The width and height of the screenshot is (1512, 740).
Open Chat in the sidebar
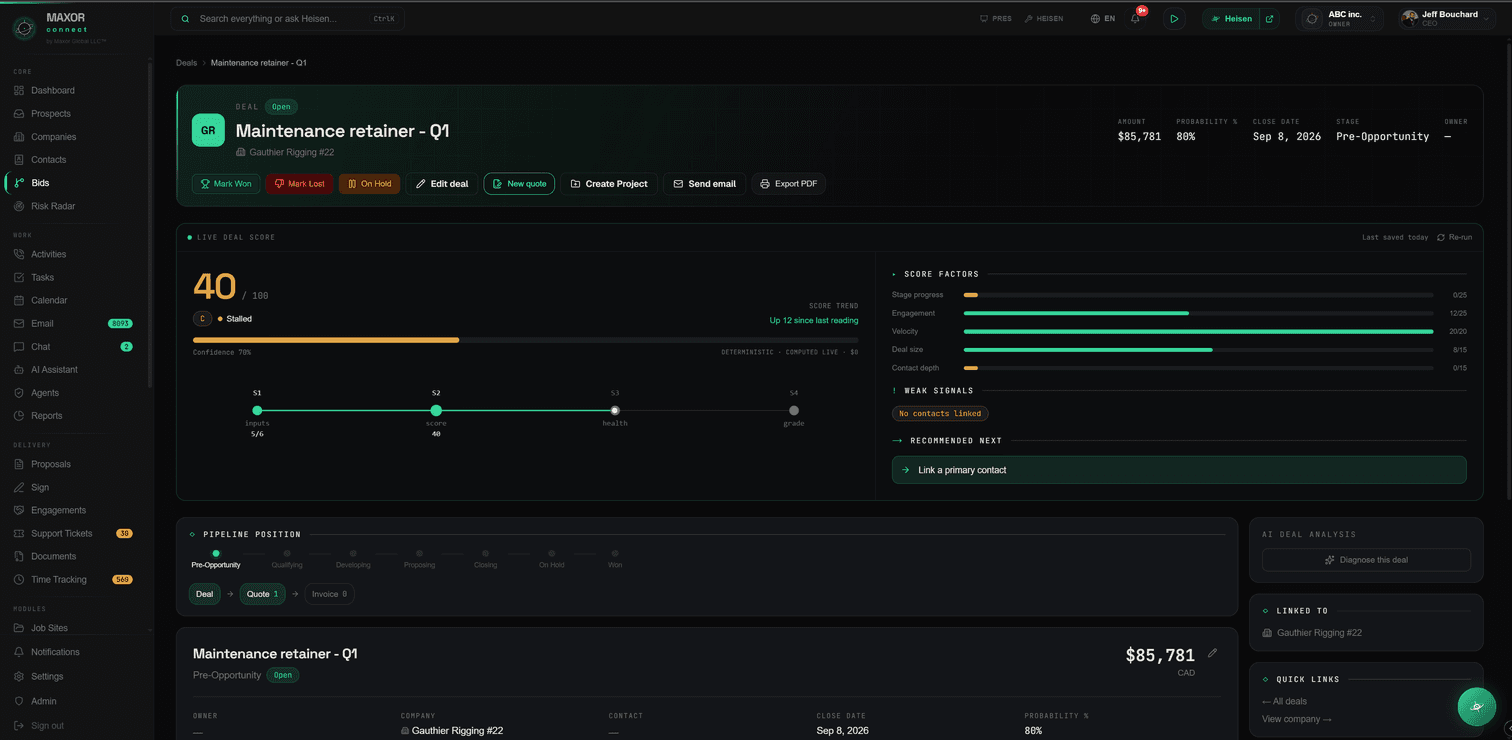40,347
